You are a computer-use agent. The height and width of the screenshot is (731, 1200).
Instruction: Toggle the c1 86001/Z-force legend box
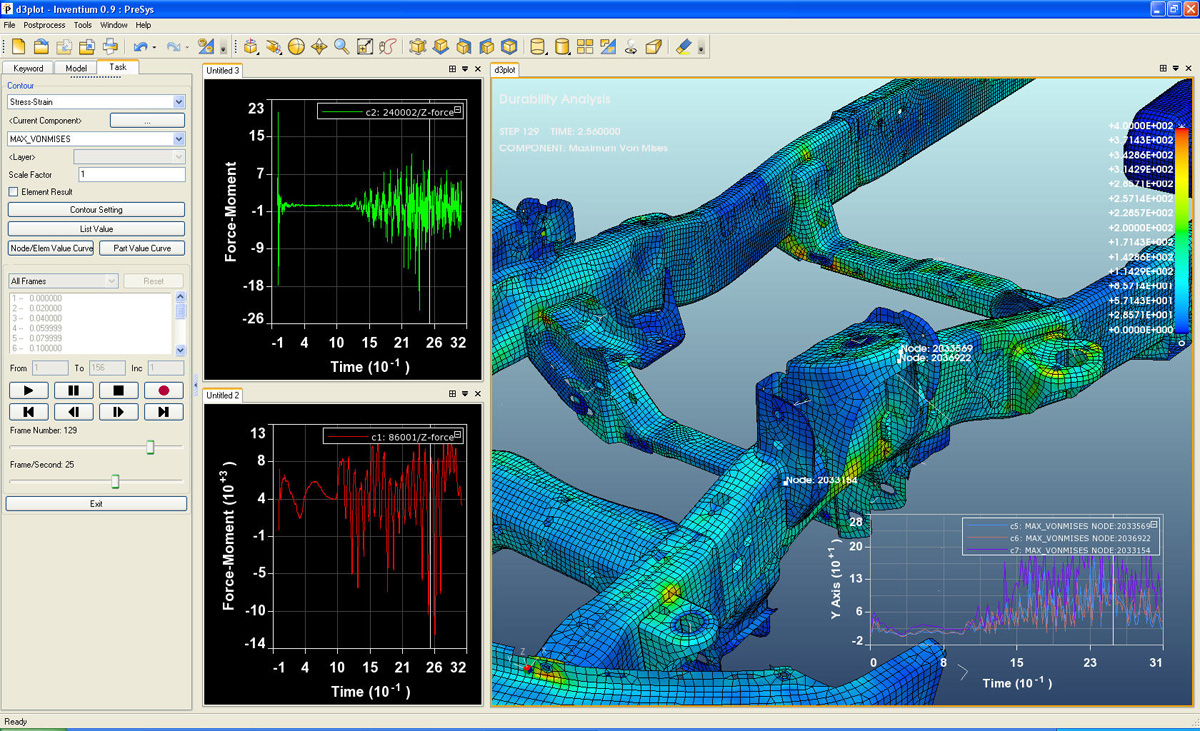click(x=457, y=436)
